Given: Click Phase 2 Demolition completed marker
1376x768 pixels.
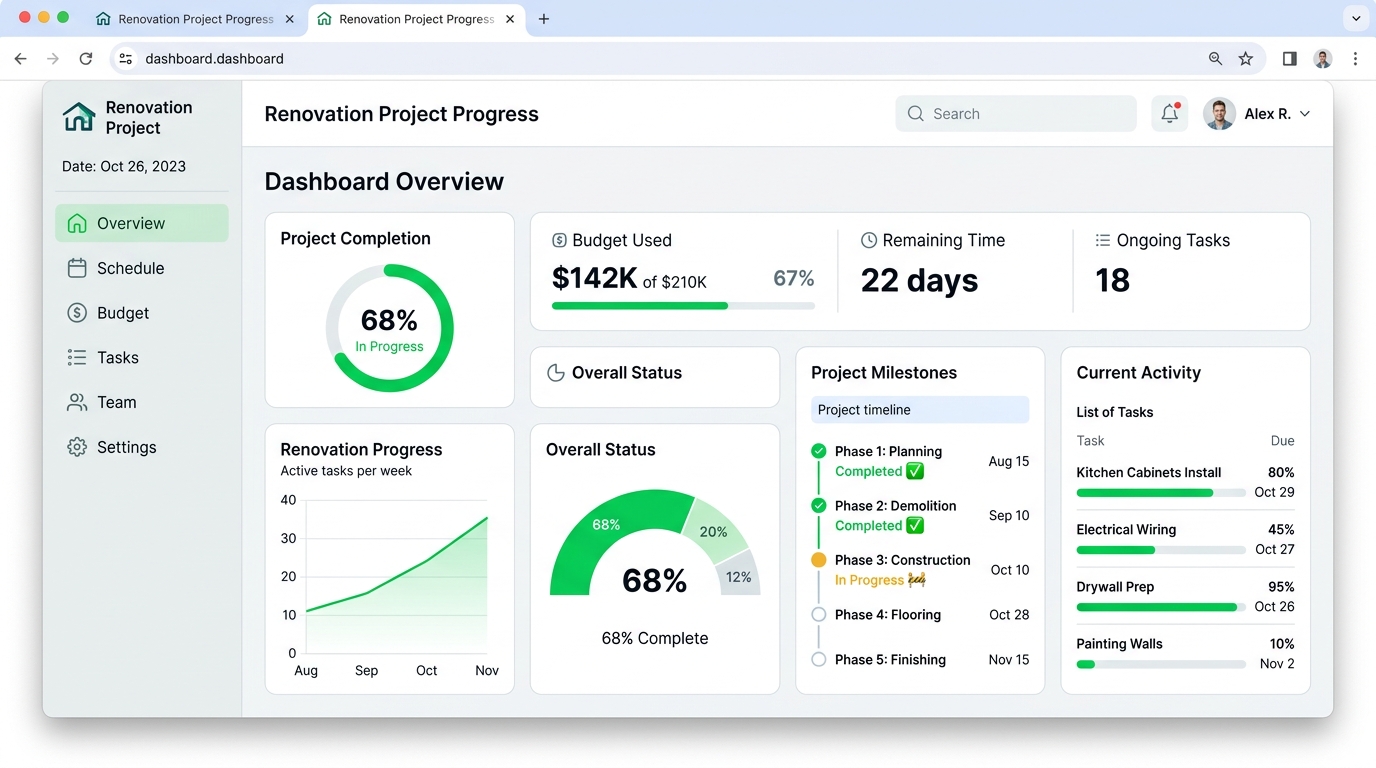Looking at the screenshot, I should [x=819, y=505].
